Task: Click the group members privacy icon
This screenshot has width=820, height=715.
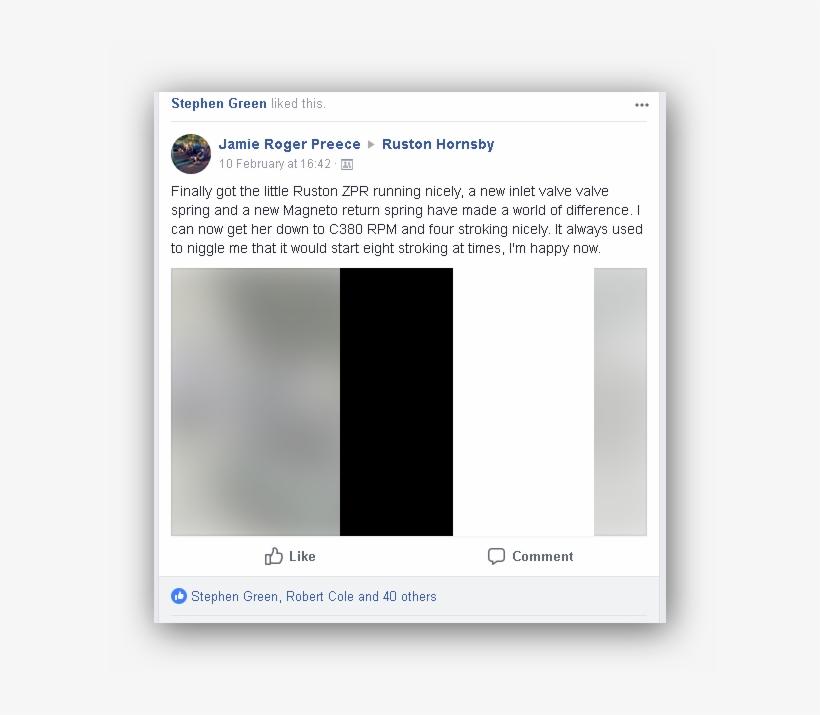Action: click(347, 165)
